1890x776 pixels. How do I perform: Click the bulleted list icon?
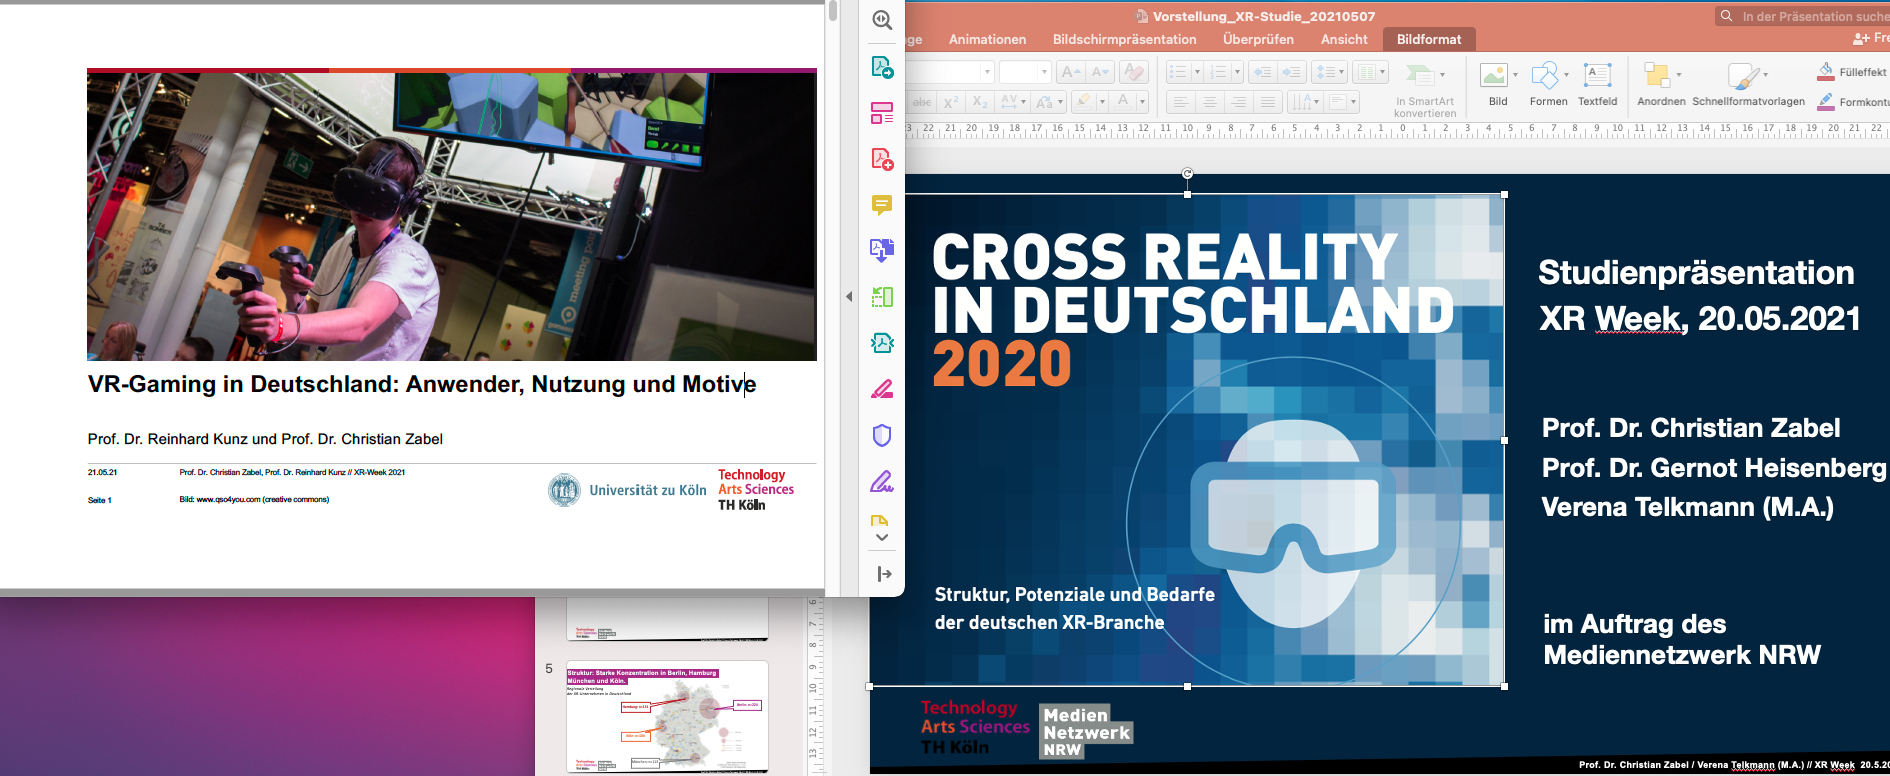1178,72
